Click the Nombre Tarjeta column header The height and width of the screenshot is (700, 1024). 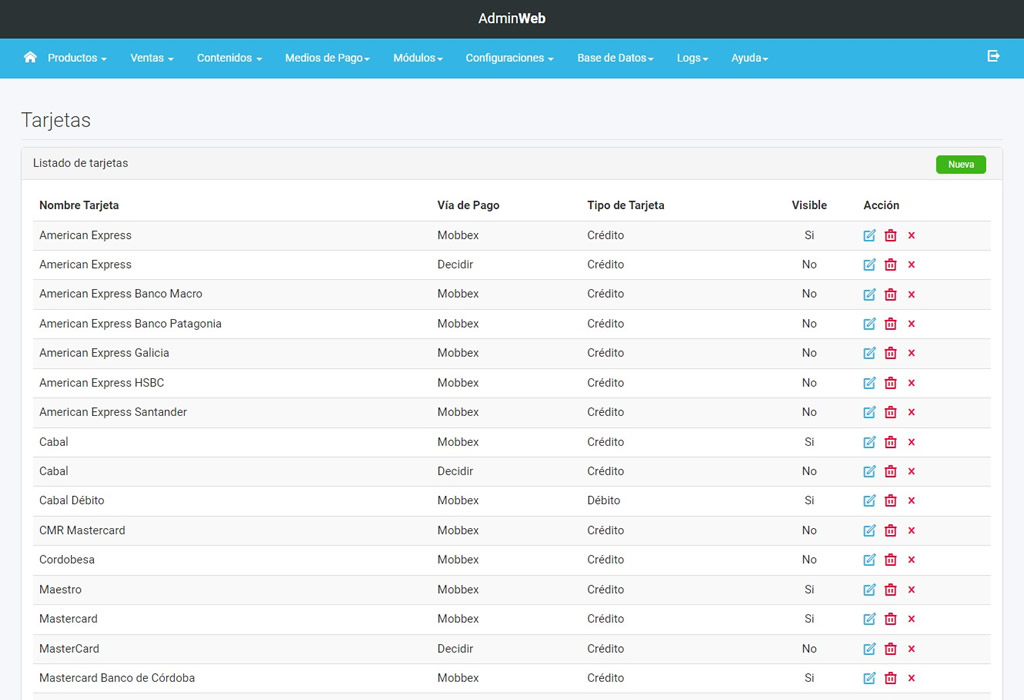[79, 205]
